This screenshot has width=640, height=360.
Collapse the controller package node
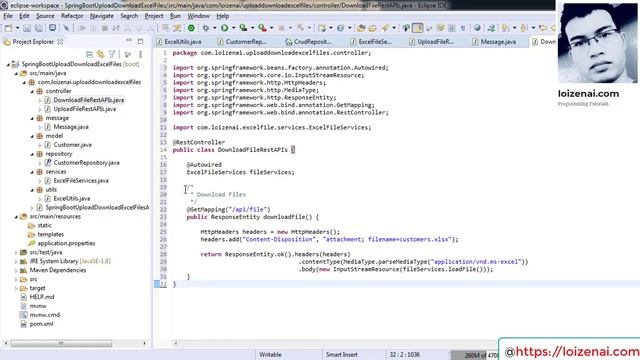click(32, 91)
